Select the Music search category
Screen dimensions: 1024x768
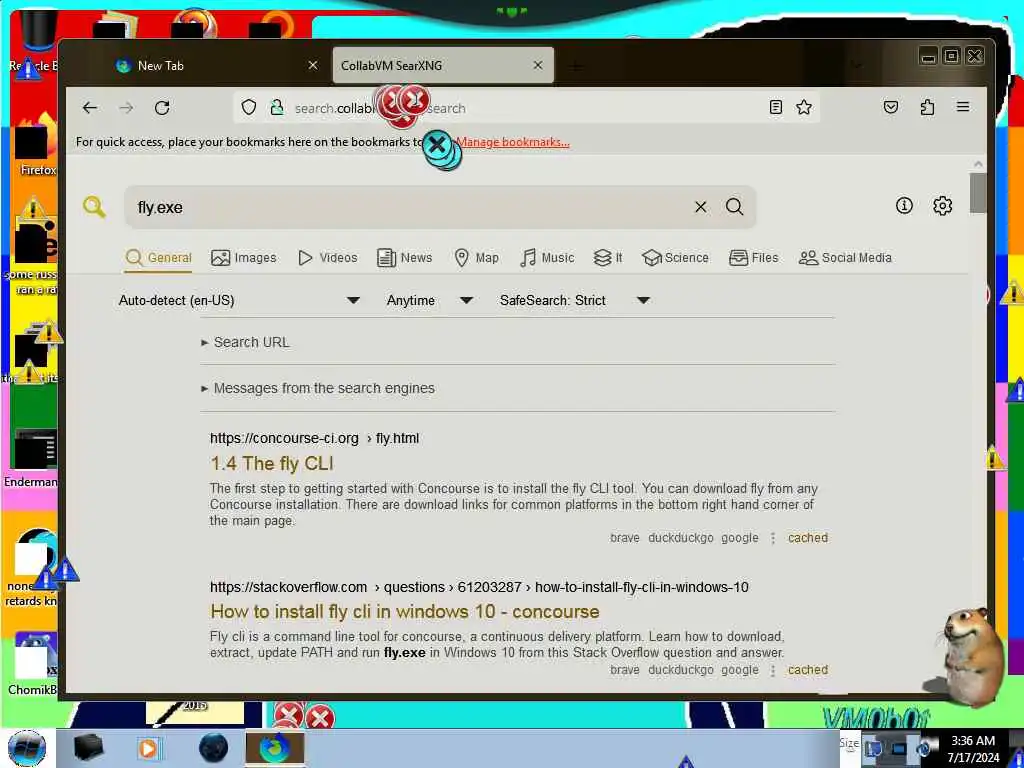pos(547,257)
